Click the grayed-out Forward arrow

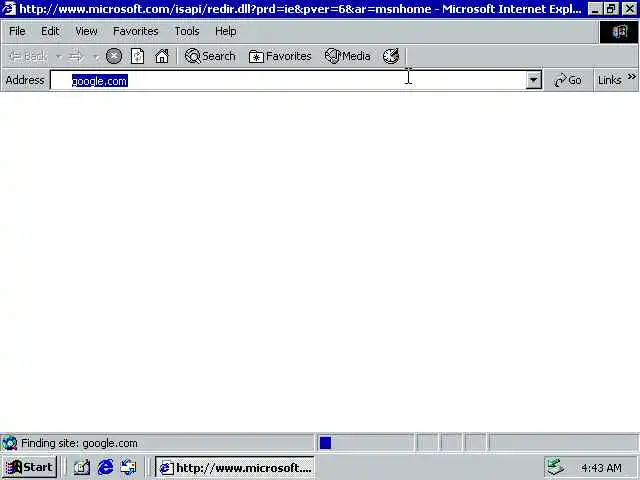pyautogui.click(x=76, y=56)
